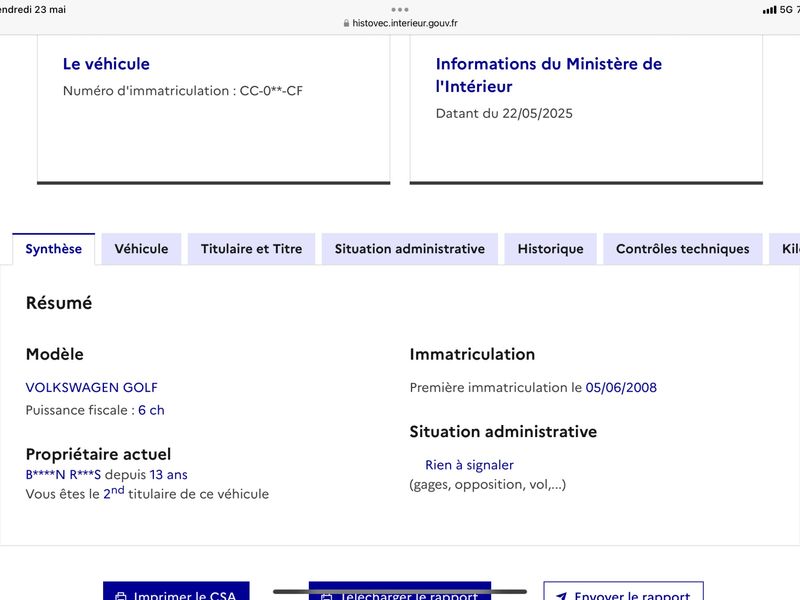800x600 pixels.
Task: Click Informations du Ministère de l'Intérieur heading
Action: [x=549, y=75]
